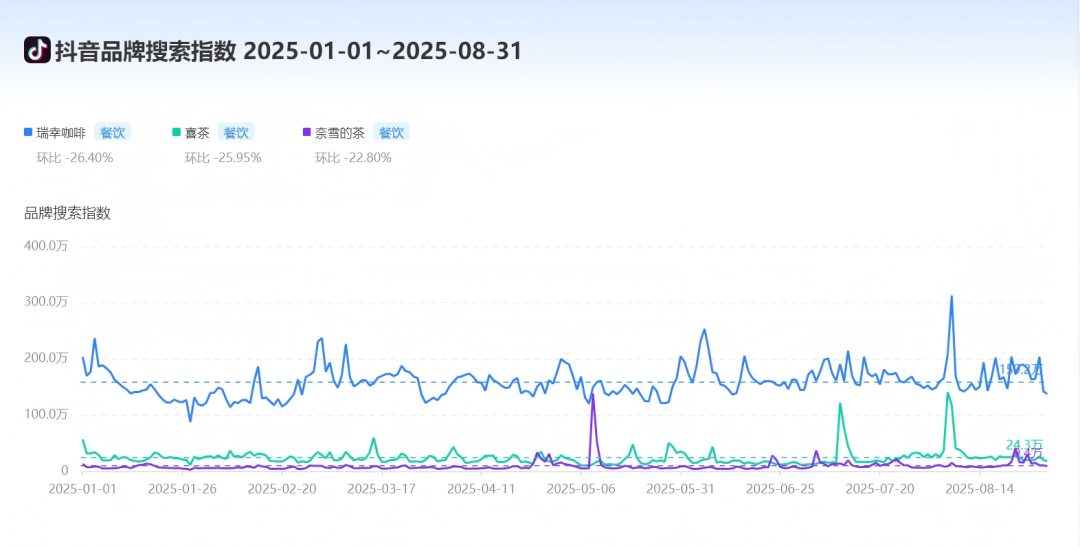Screen dimensions: 1080x547
Task: Click the 餐饮 tag next to 瑞幸咖啡
Action: point(112,132)
